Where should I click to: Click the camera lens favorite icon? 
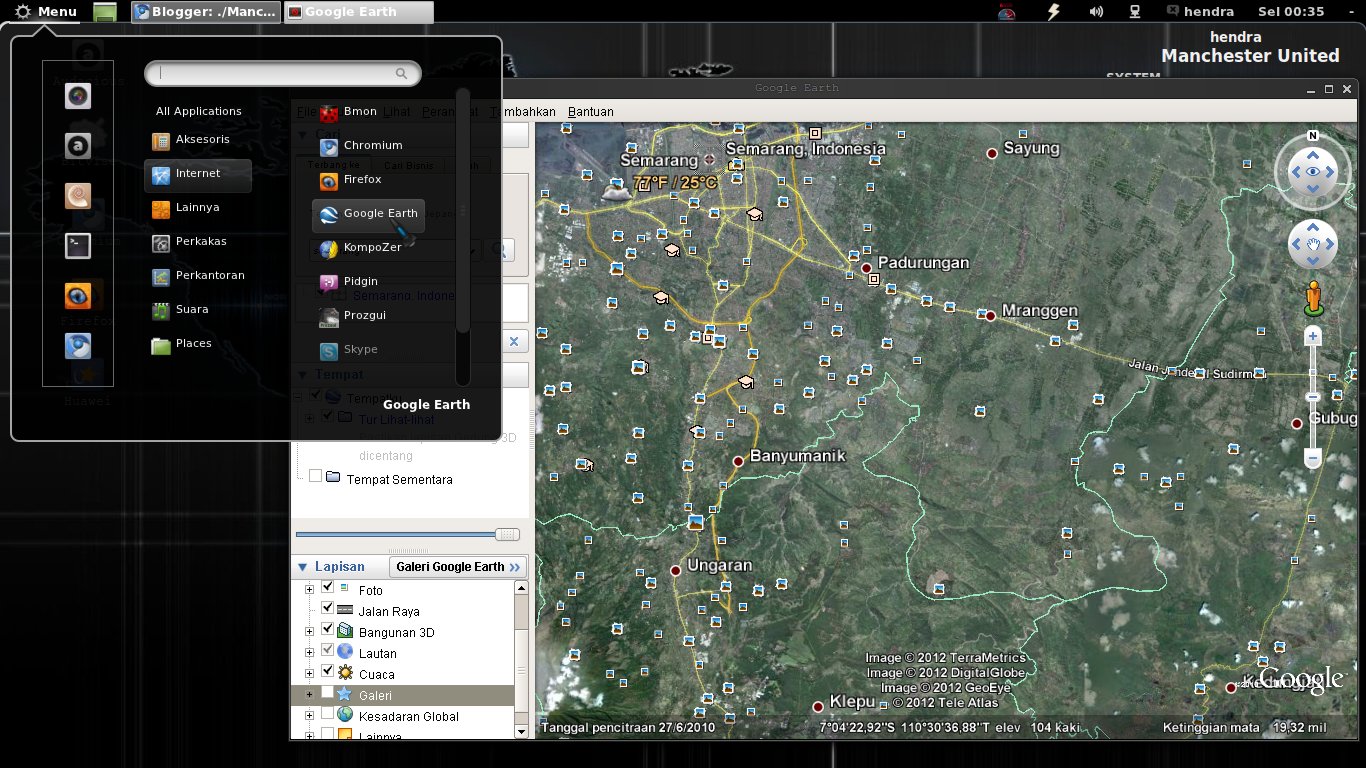(78, 96)
